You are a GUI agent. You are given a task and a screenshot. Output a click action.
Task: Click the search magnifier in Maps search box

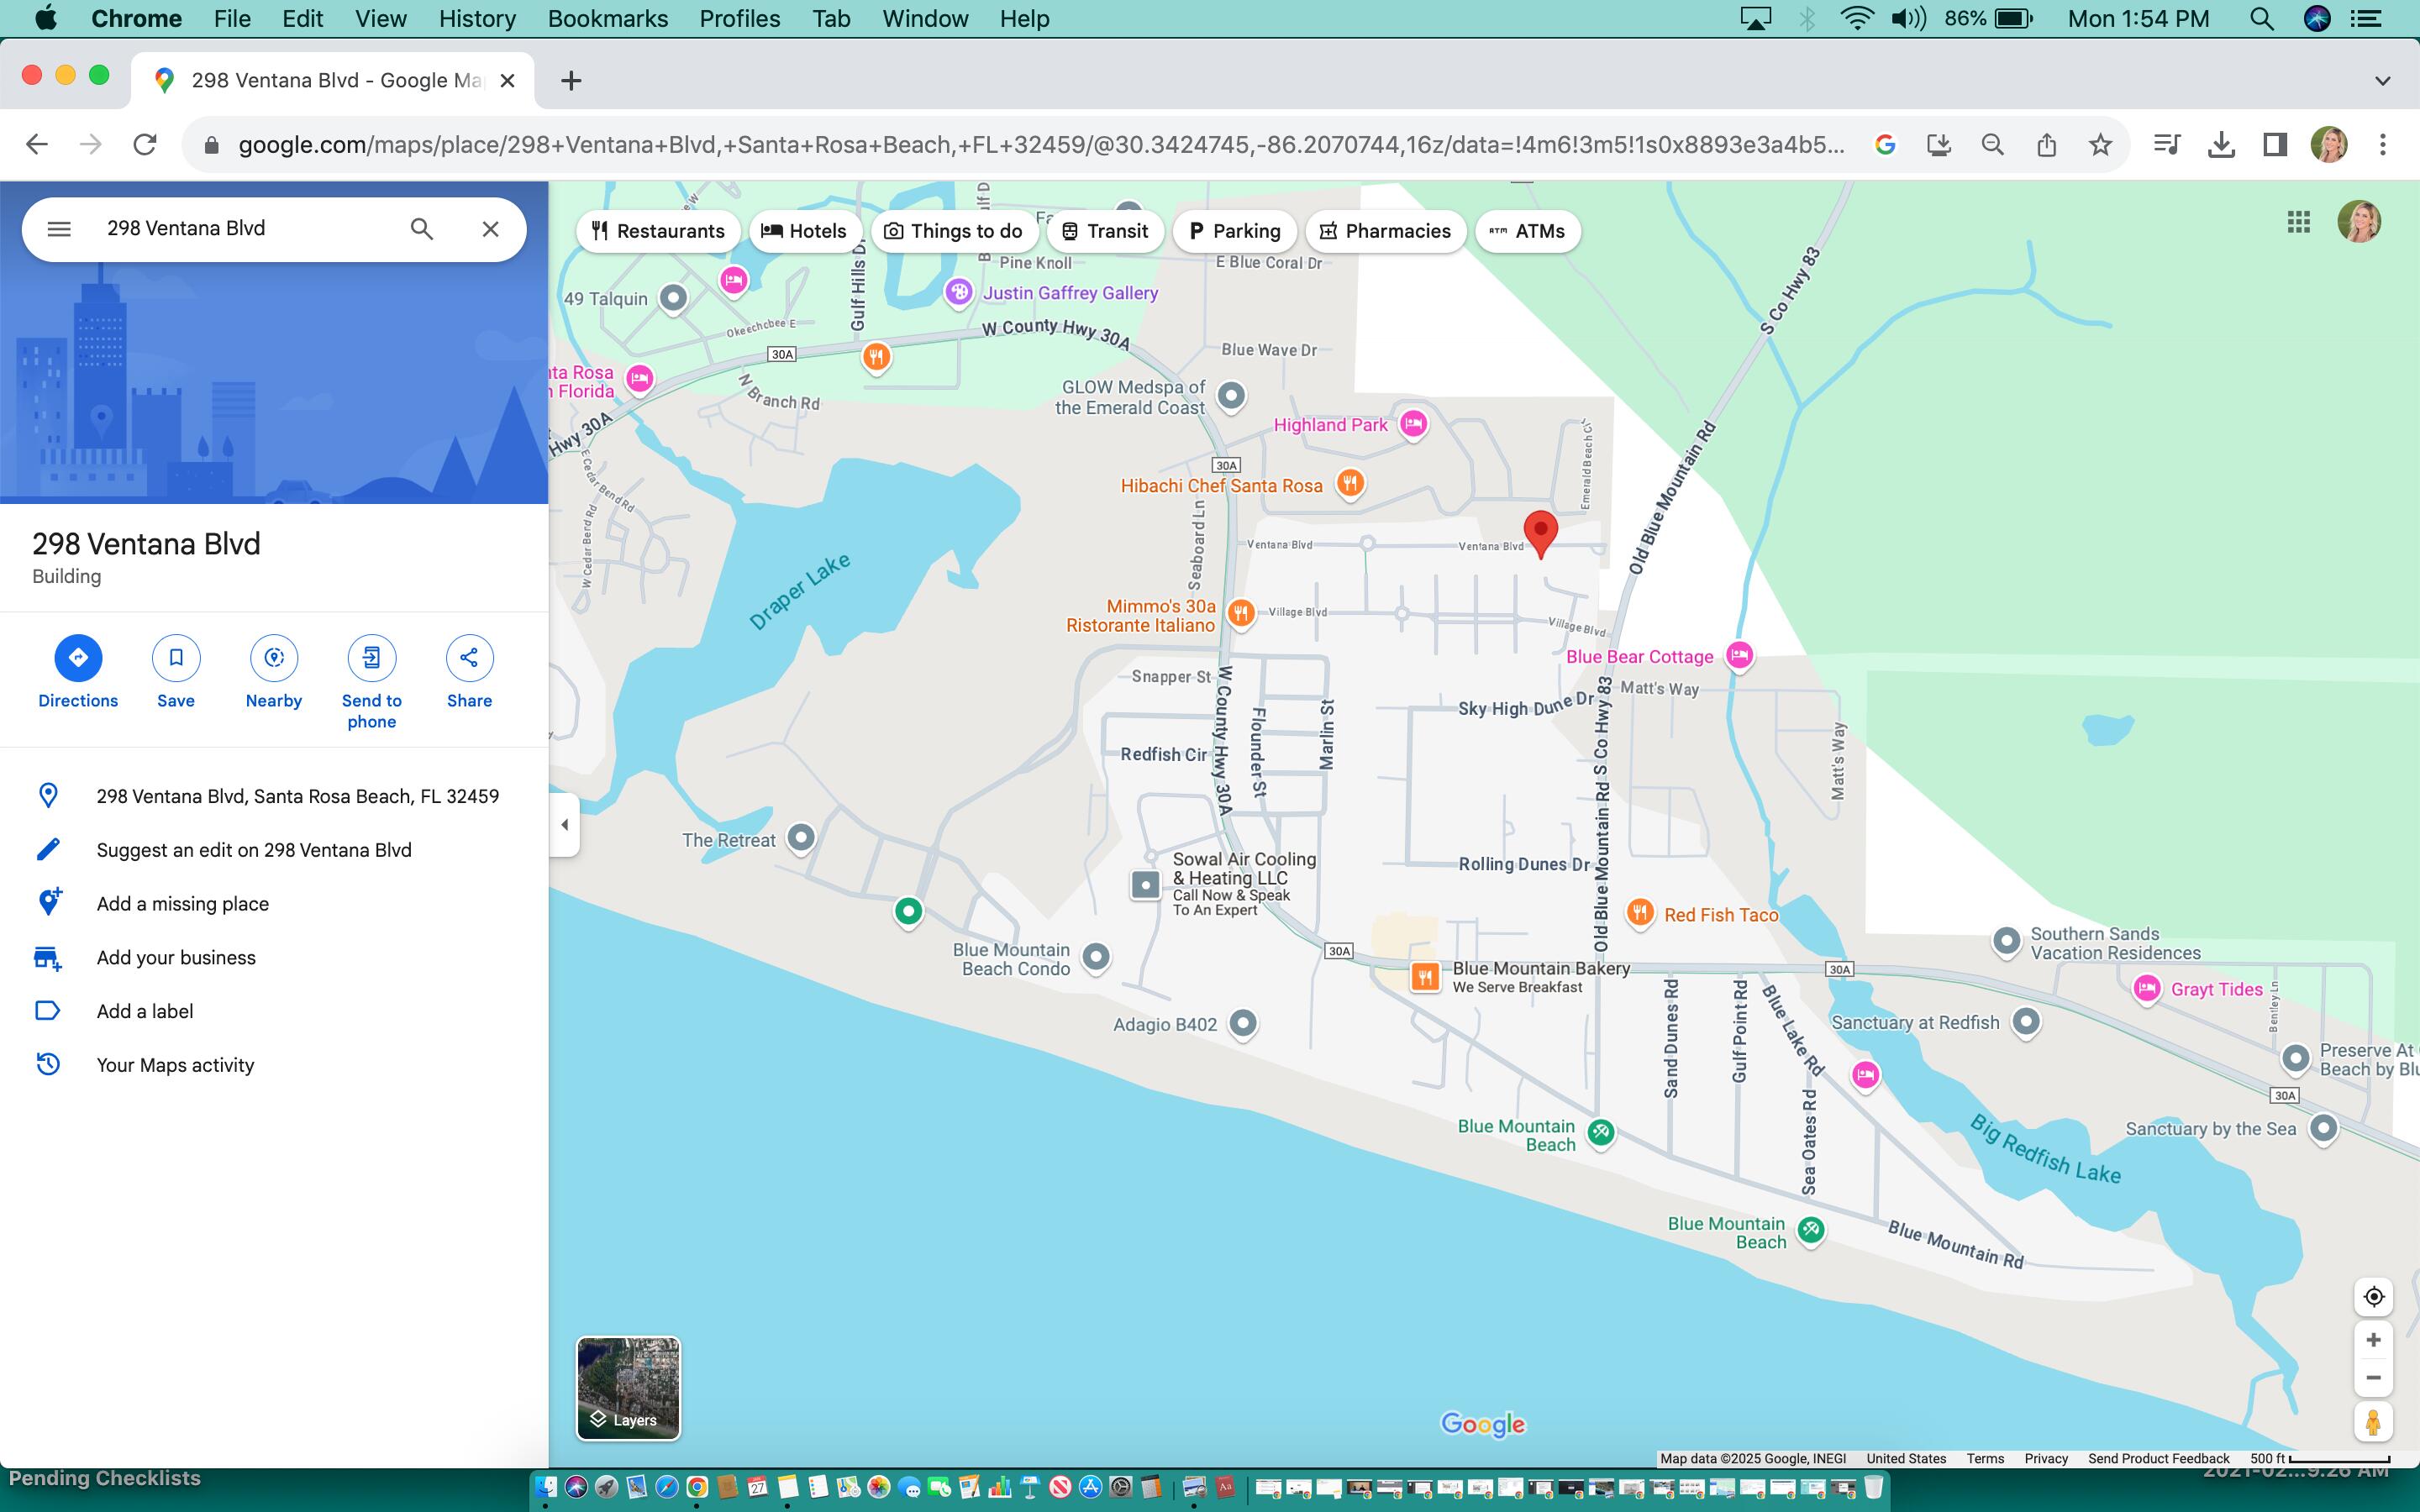pyautogui.click(x=422, y=229)
